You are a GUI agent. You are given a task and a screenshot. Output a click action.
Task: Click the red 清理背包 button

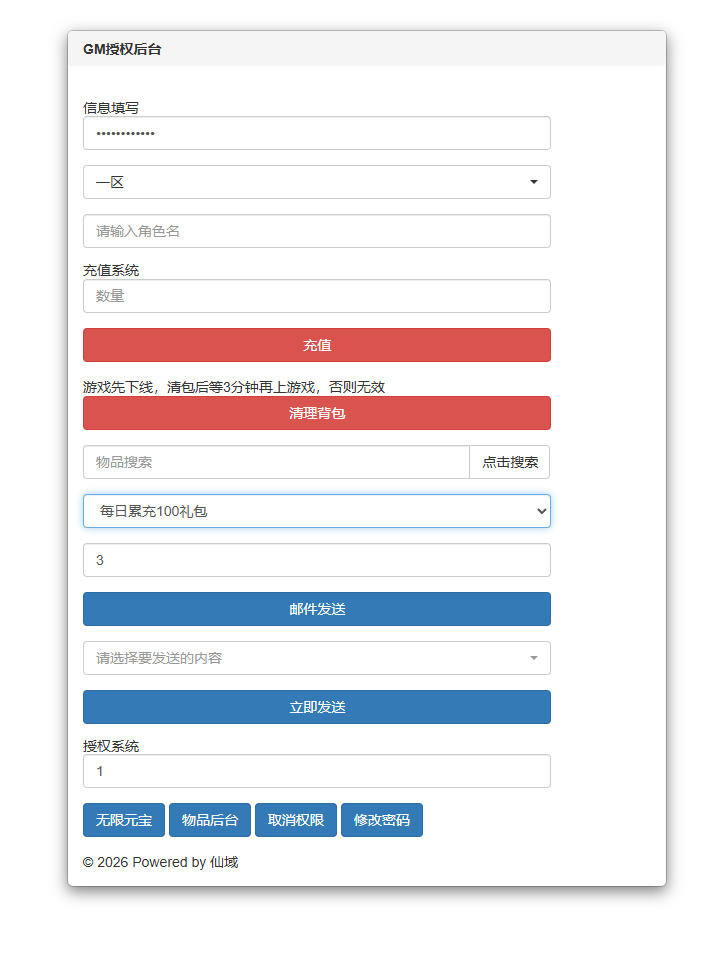click(316, 413)
